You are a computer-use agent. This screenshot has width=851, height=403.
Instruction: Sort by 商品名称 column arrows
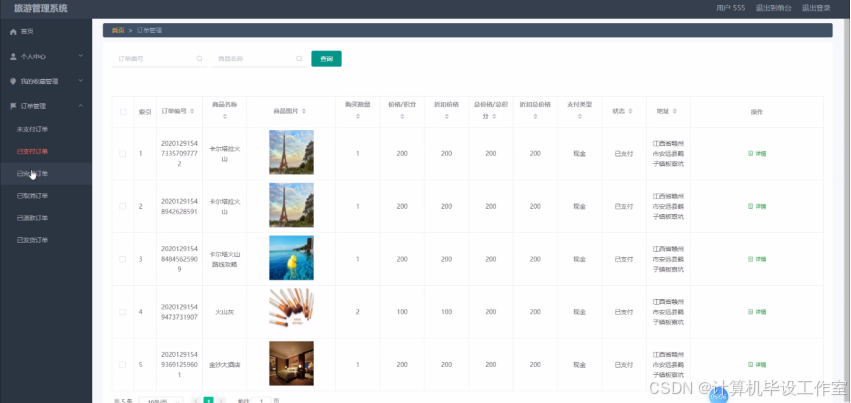coord(225,117)
